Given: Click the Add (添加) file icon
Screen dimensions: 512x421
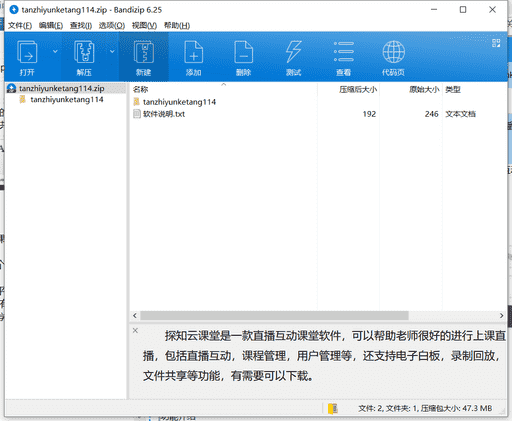Looking at the screenshot, I should tap(194, 52).
